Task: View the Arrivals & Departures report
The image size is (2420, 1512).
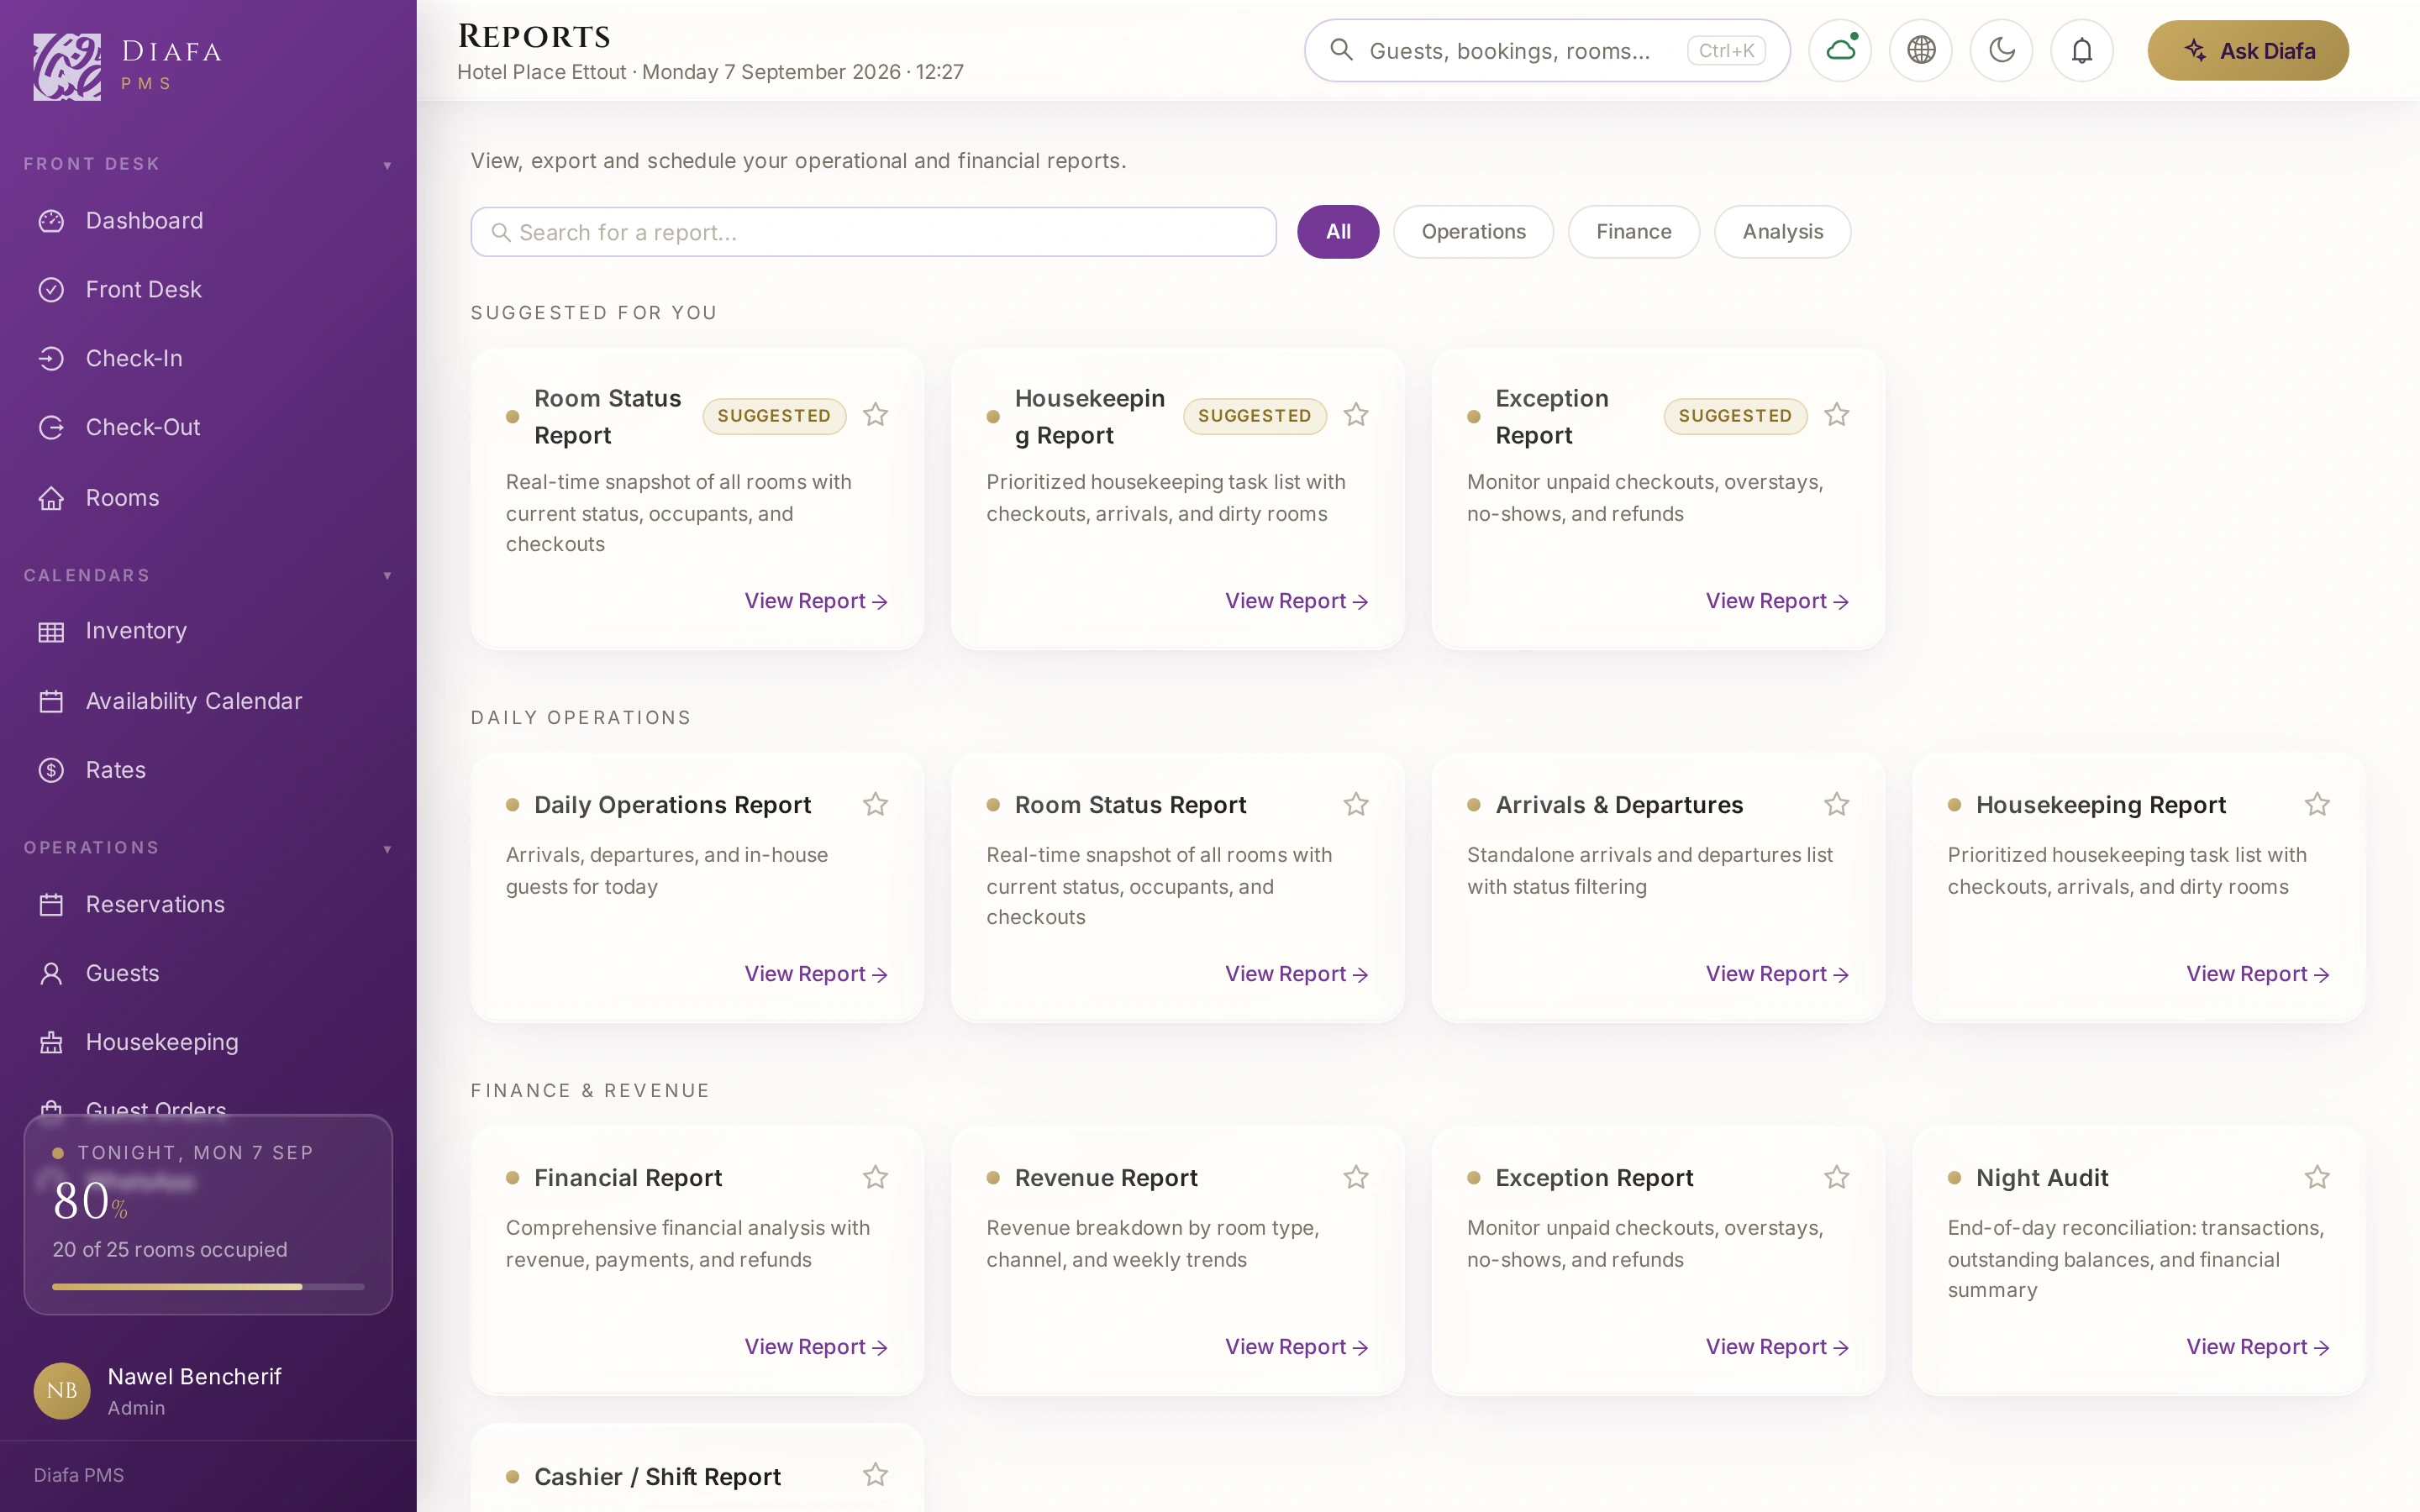Action: click(x=1777, y=974)
